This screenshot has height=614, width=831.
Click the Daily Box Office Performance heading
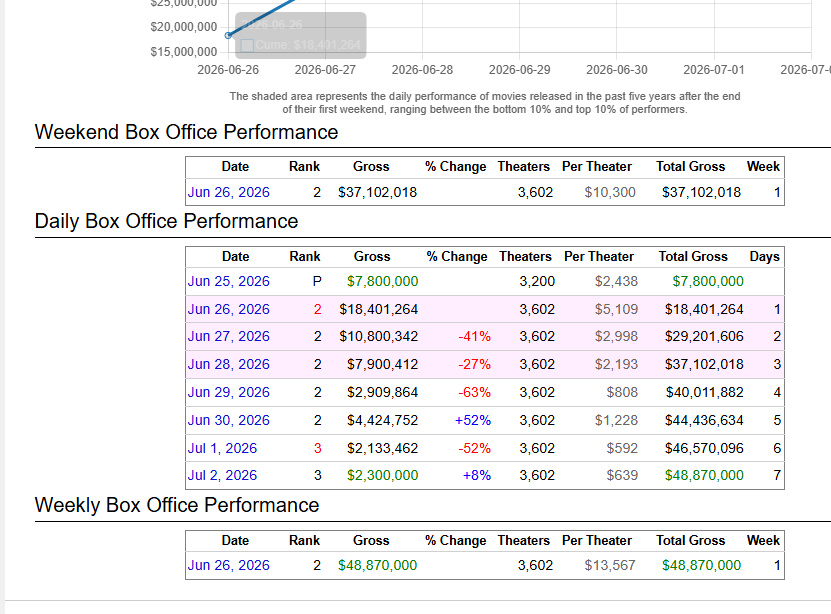(166, 221)
